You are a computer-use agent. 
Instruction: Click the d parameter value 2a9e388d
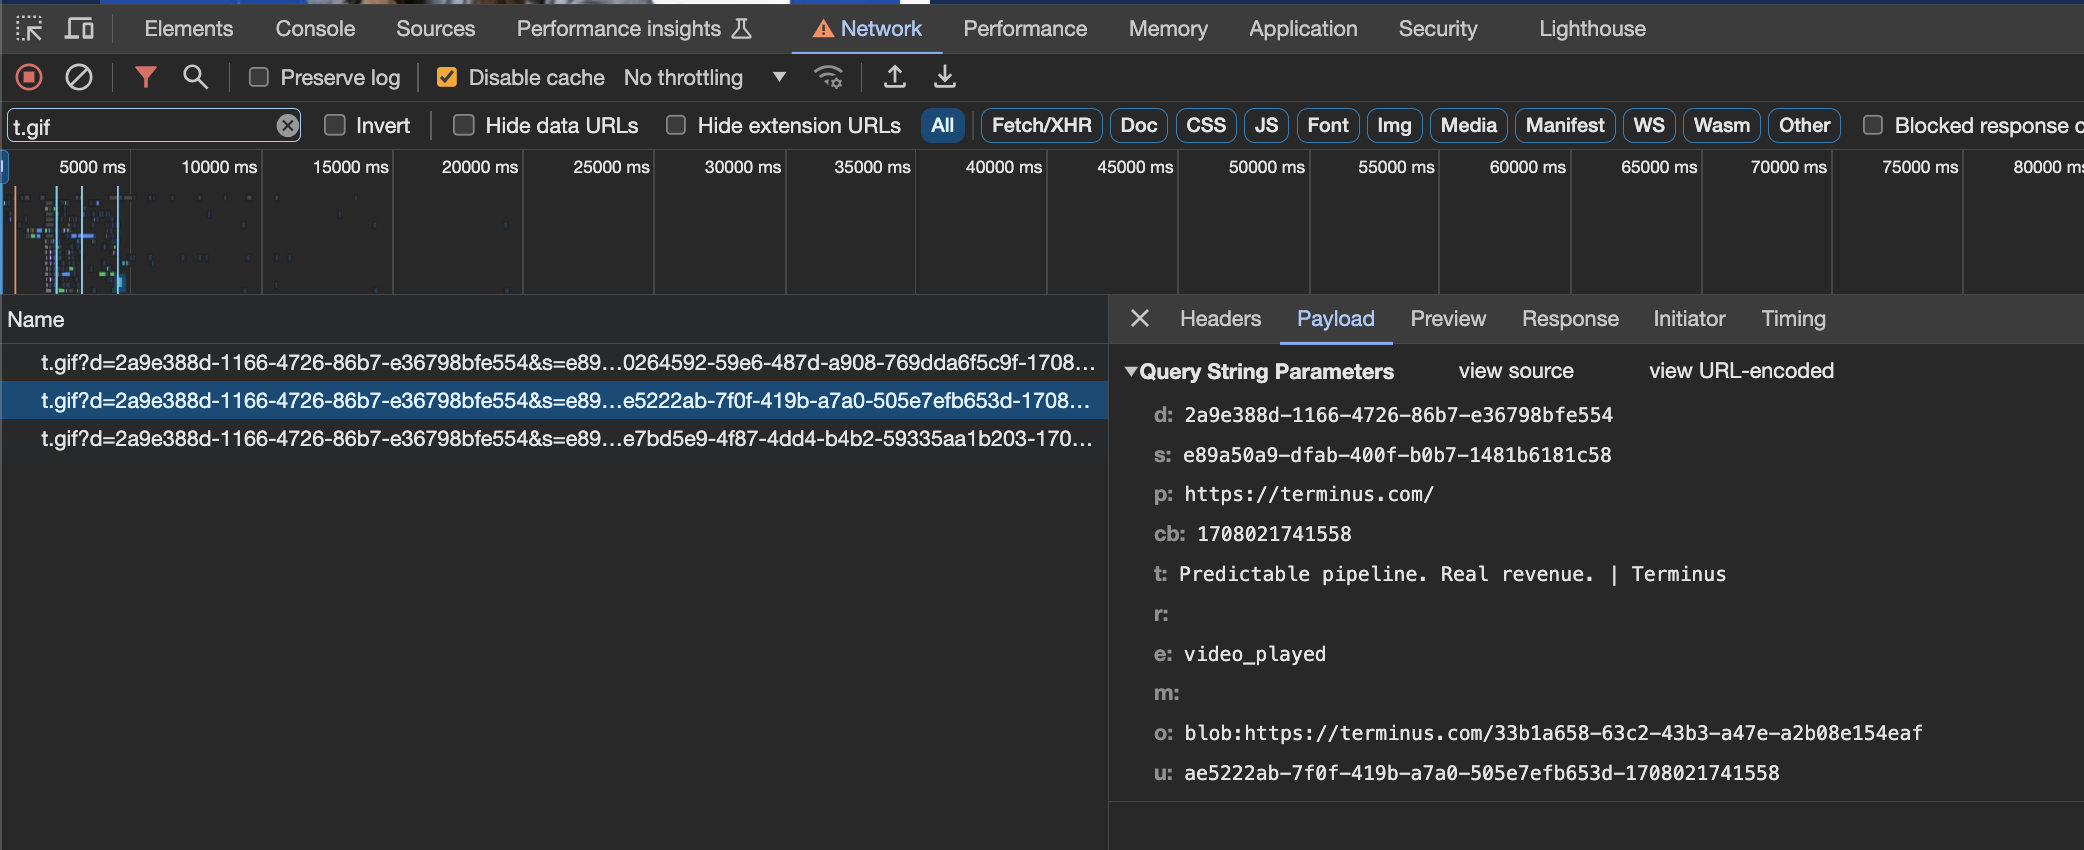(x=1398, y=415)
